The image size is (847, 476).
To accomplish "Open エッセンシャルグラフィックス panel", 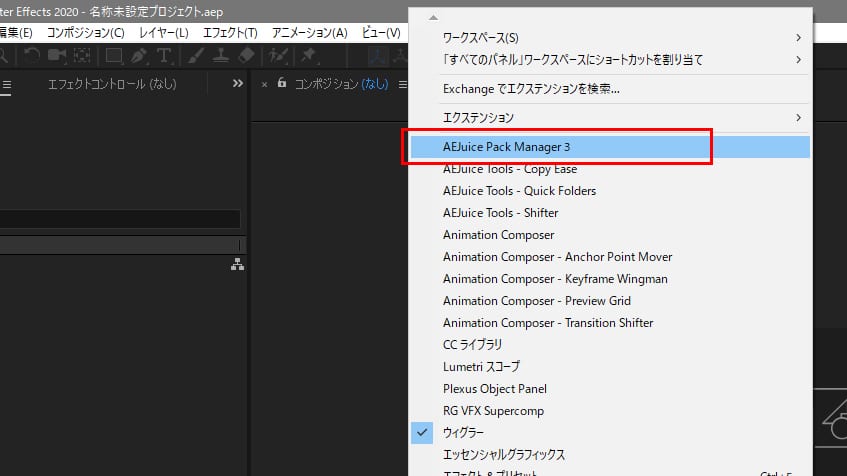I will [x=610, y=454].
